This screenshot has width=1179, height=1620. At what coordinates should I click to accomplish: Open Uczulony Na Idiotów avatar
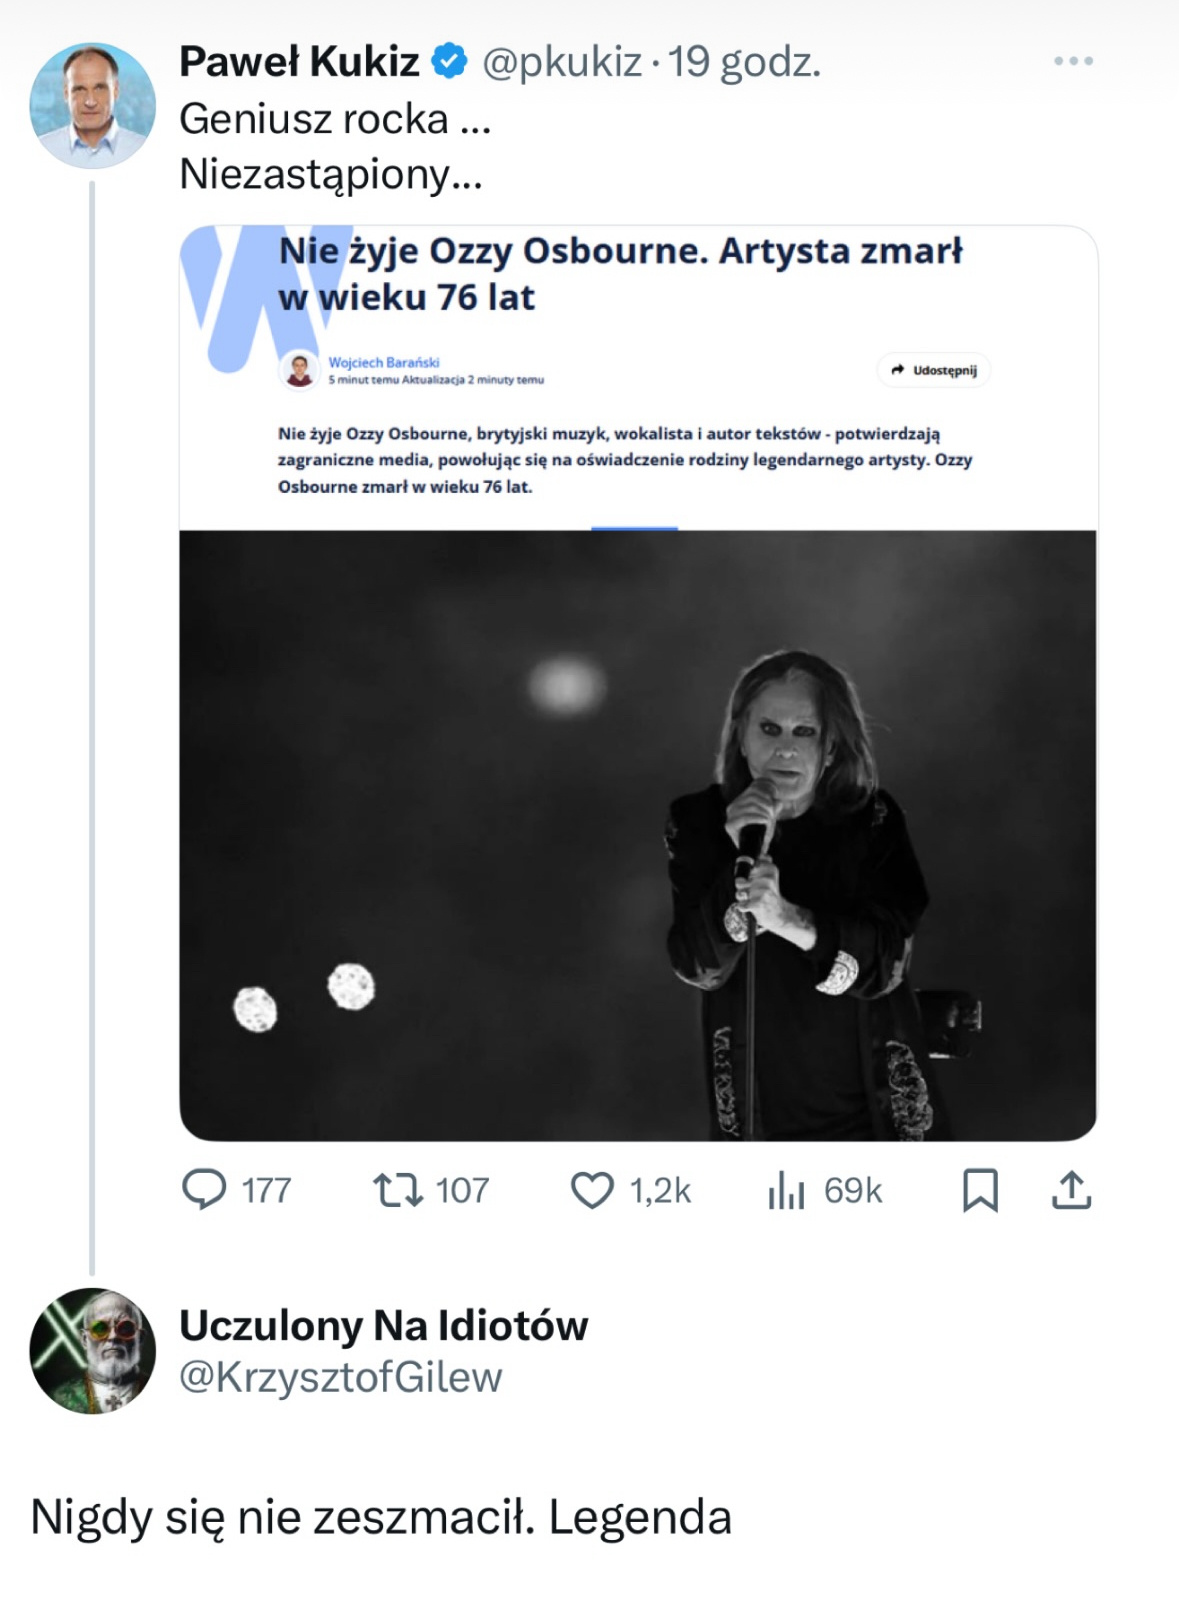92,1350
